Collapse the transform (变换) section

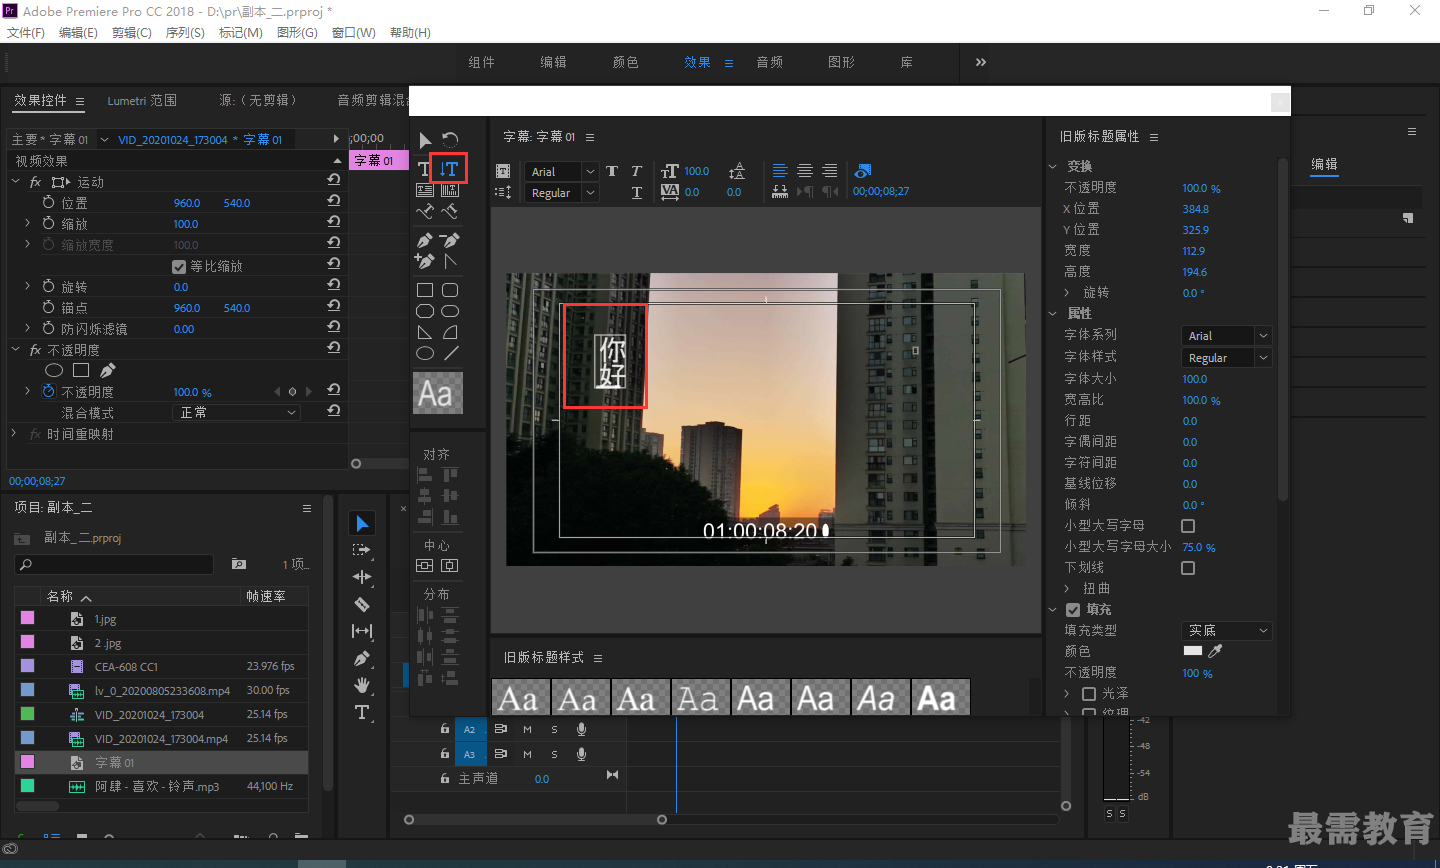click(1053, 166)
